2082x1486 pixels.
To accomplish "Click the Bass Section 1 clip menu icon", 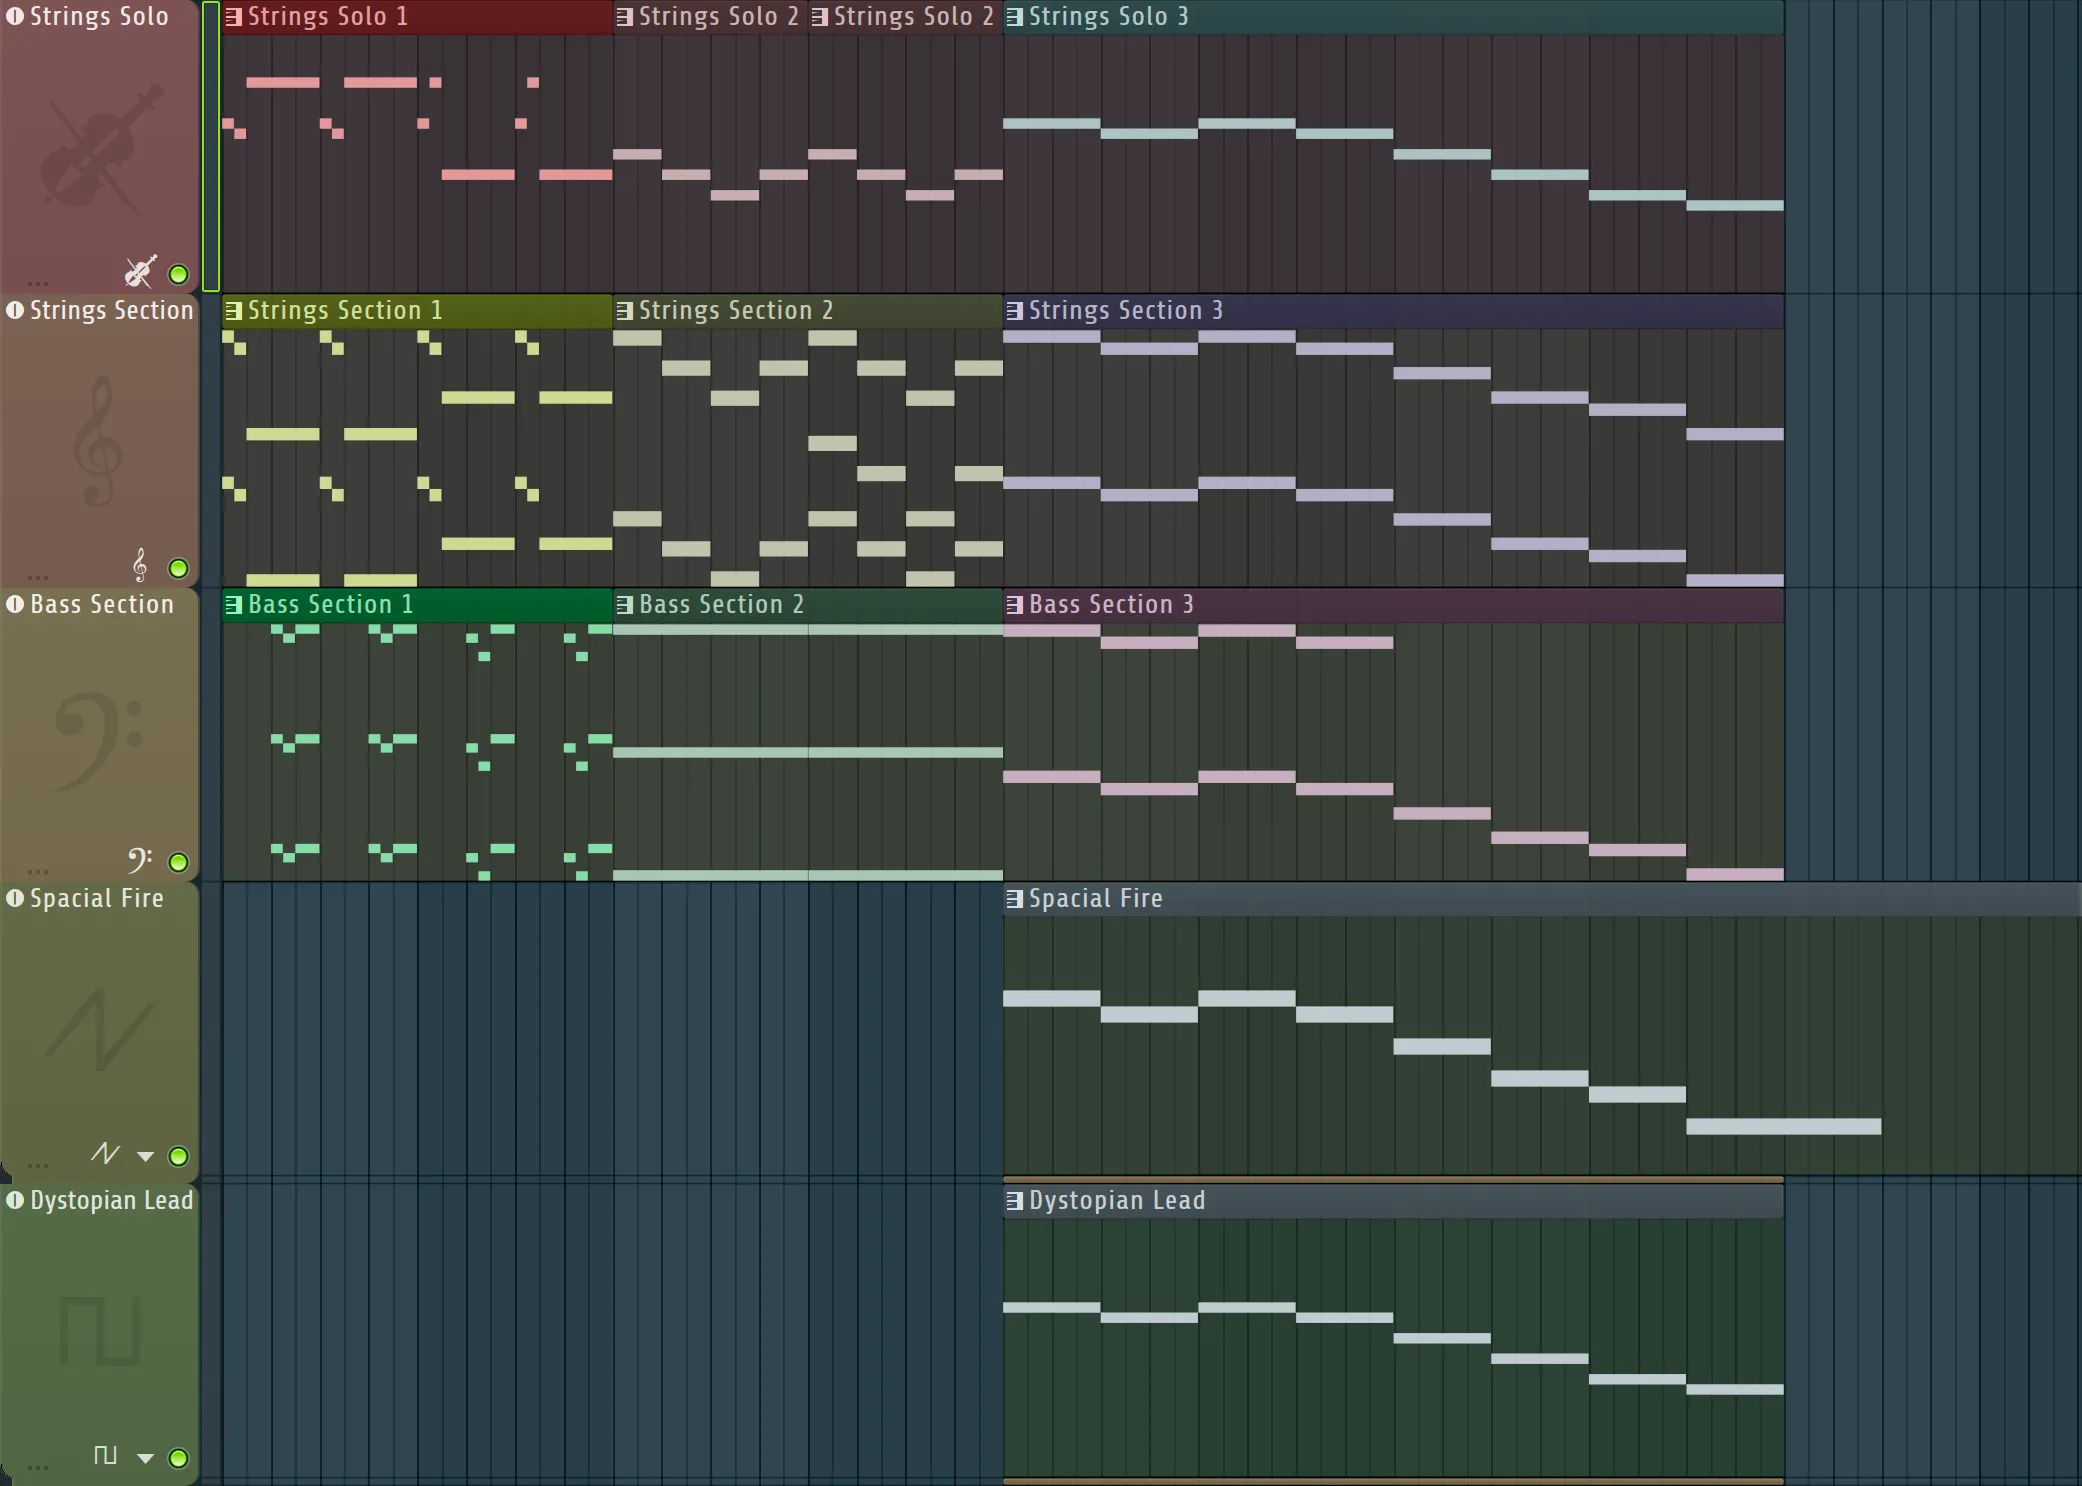I will 233,605.
